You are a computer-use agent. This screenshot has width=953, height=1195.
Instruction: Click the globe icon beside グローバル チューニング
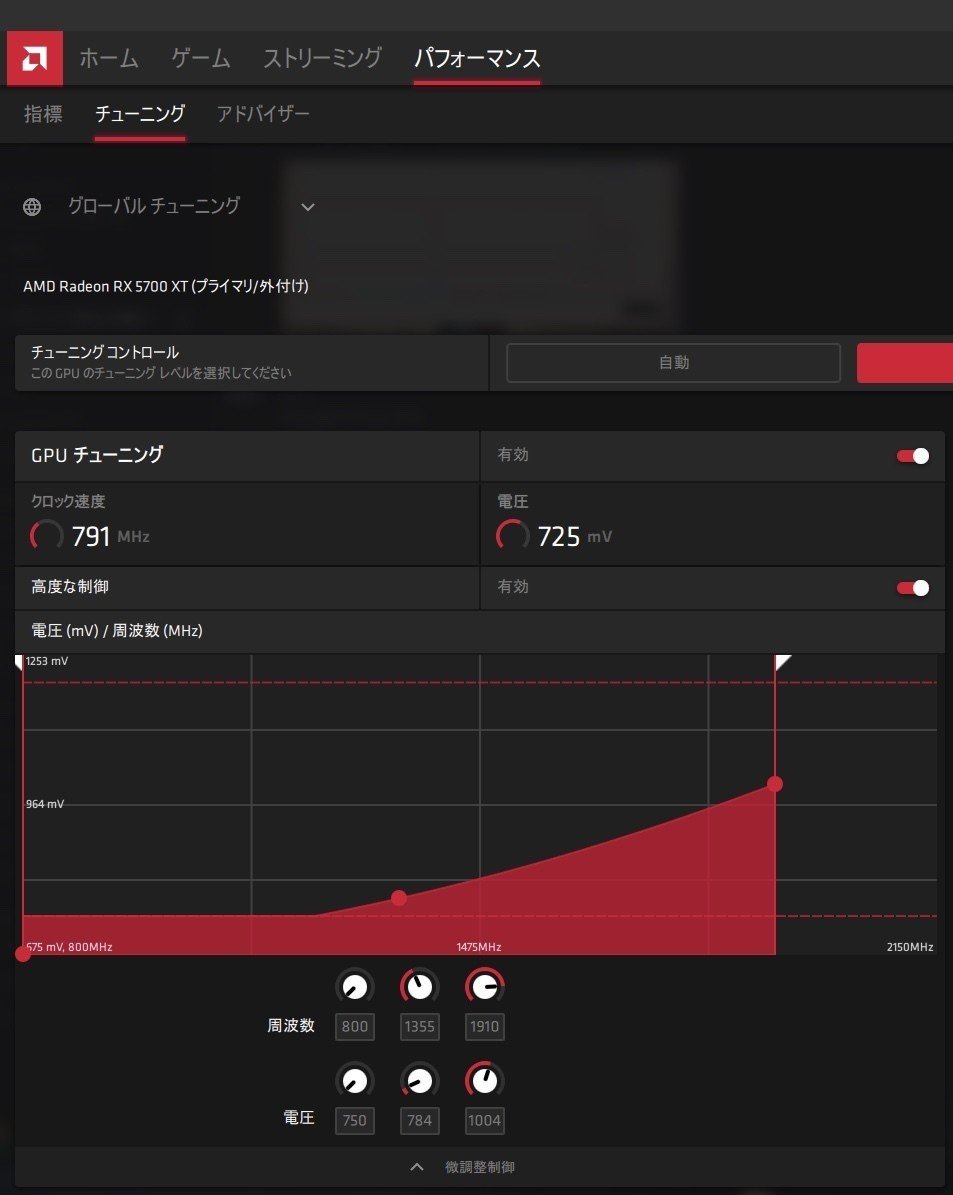point(31,206)
